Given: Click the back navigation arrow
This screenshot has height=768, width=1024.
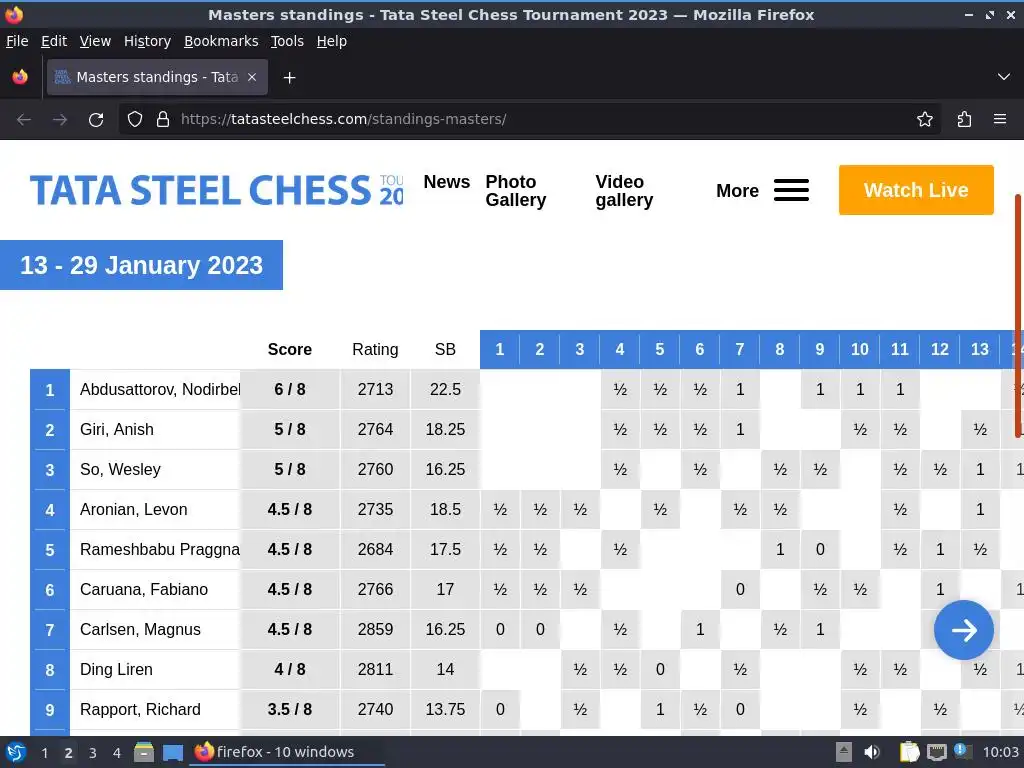Looking at the screenshot, I should (x=24, y=120).
